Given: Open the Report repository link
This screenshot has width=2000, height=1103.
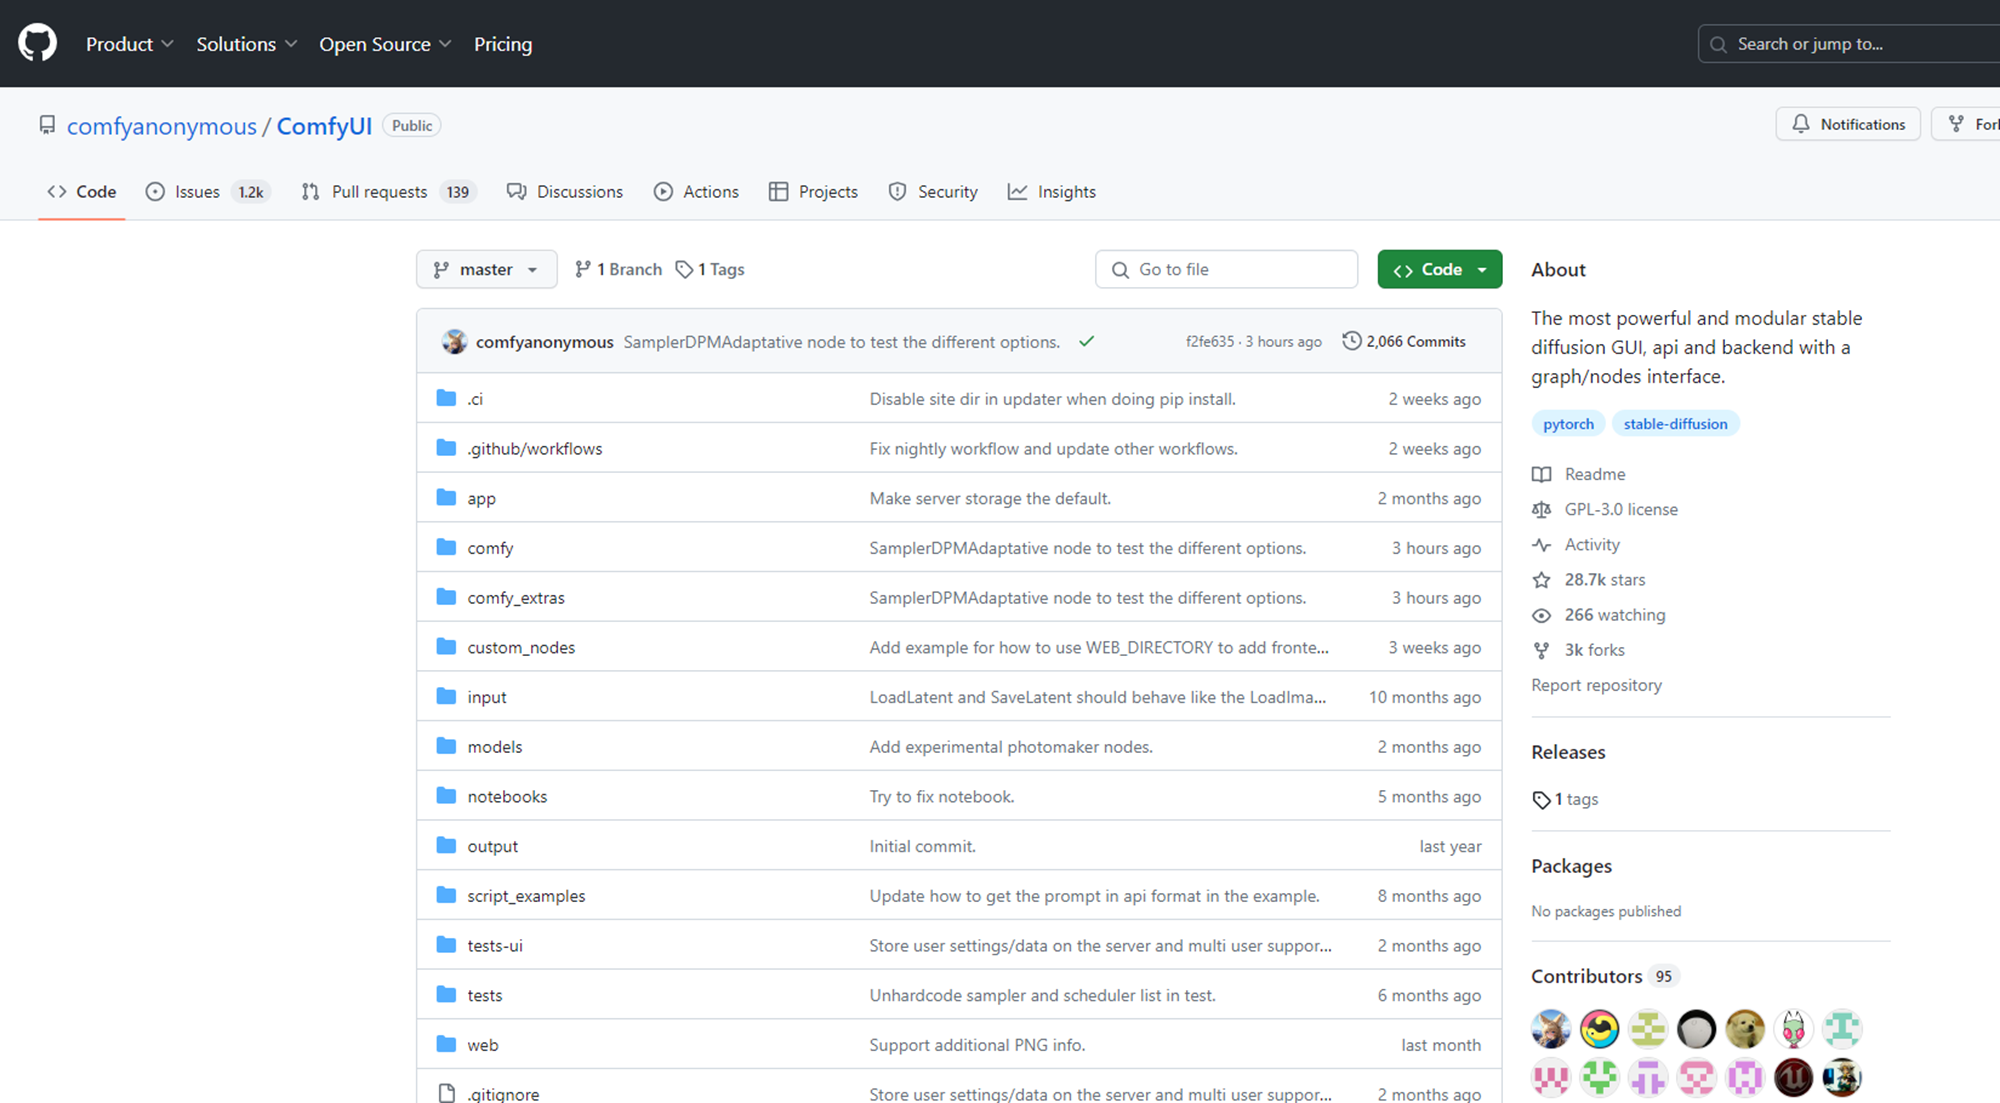Looking at the screenshot, I should [1596, 685].
